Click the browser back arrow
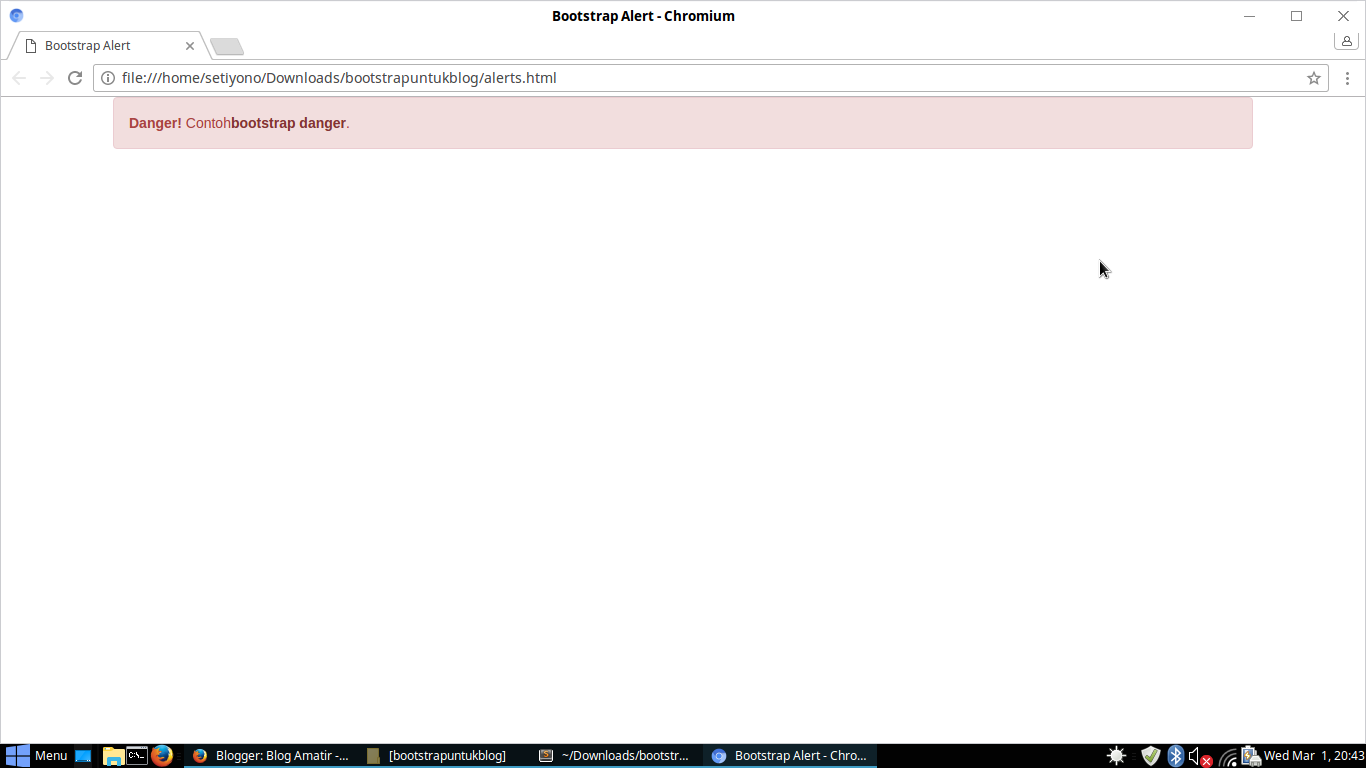 (19, 78)
